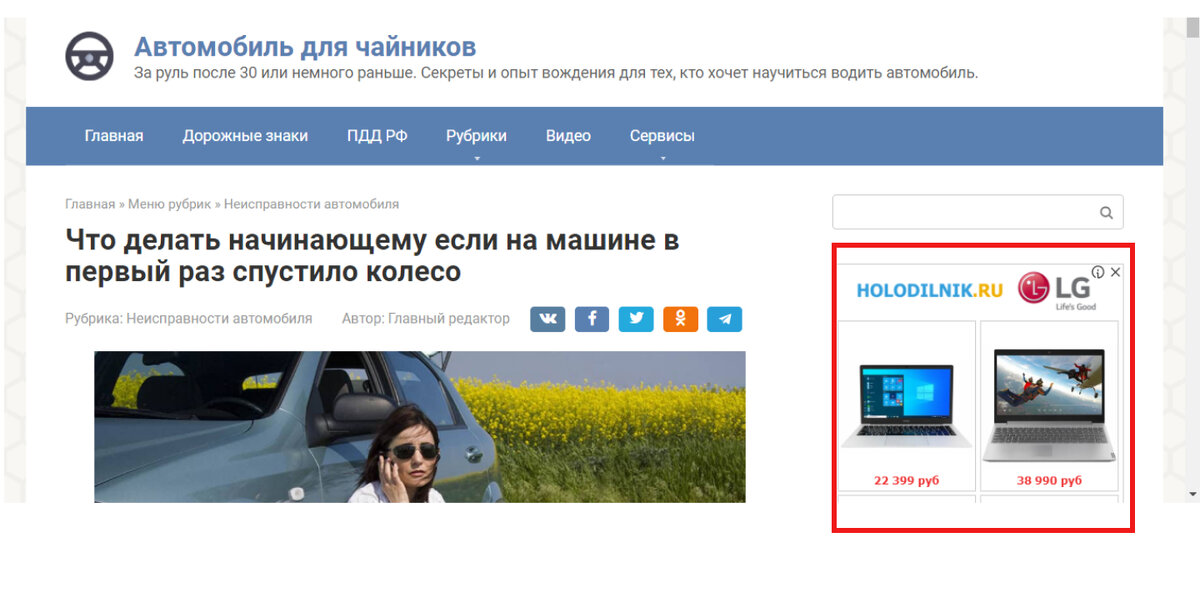1200x598 pixels.
Task: Open the Главная menu item
Action: click(114, 136)
